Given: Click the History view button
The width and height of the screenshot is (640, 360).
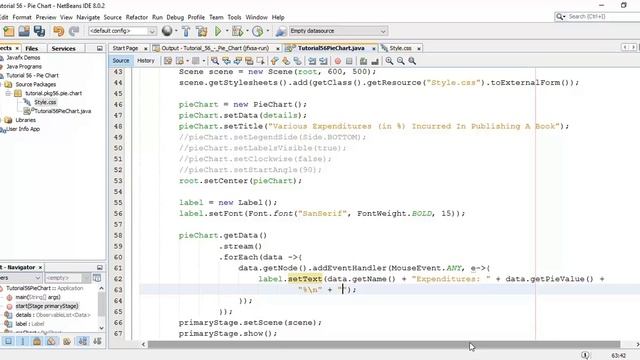Looking at the screenshot, I should (x=146, y=61).
